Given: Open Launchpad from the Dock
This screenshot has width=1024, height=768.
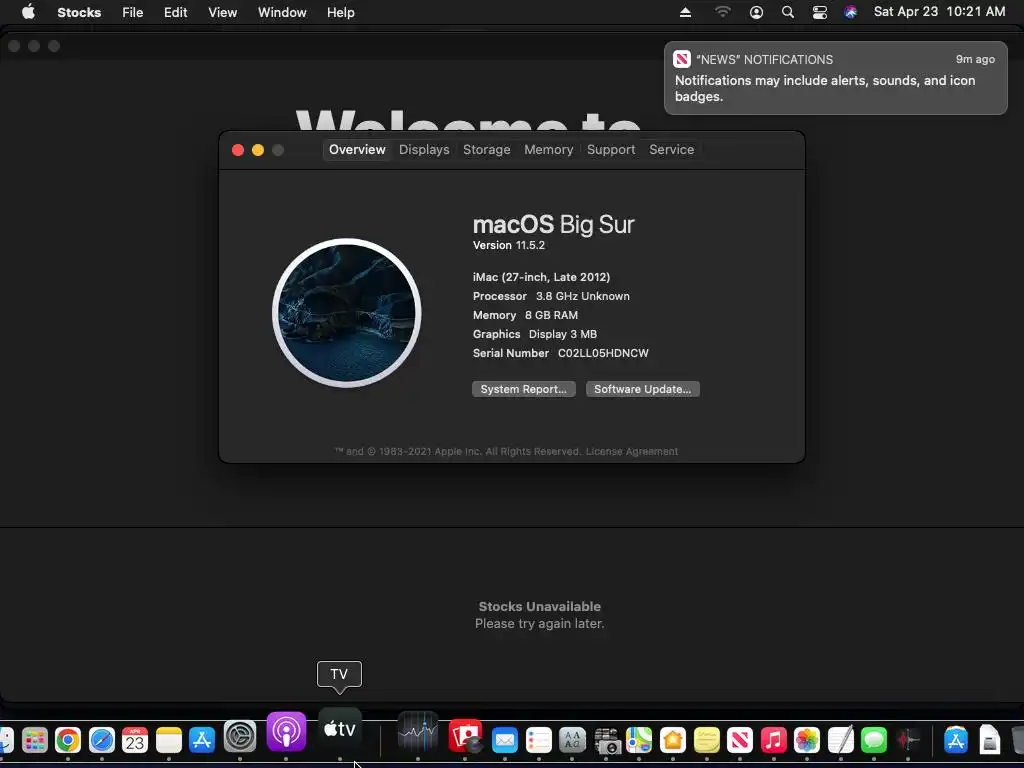Looking at the screenshot, I should tap(35, 741).
